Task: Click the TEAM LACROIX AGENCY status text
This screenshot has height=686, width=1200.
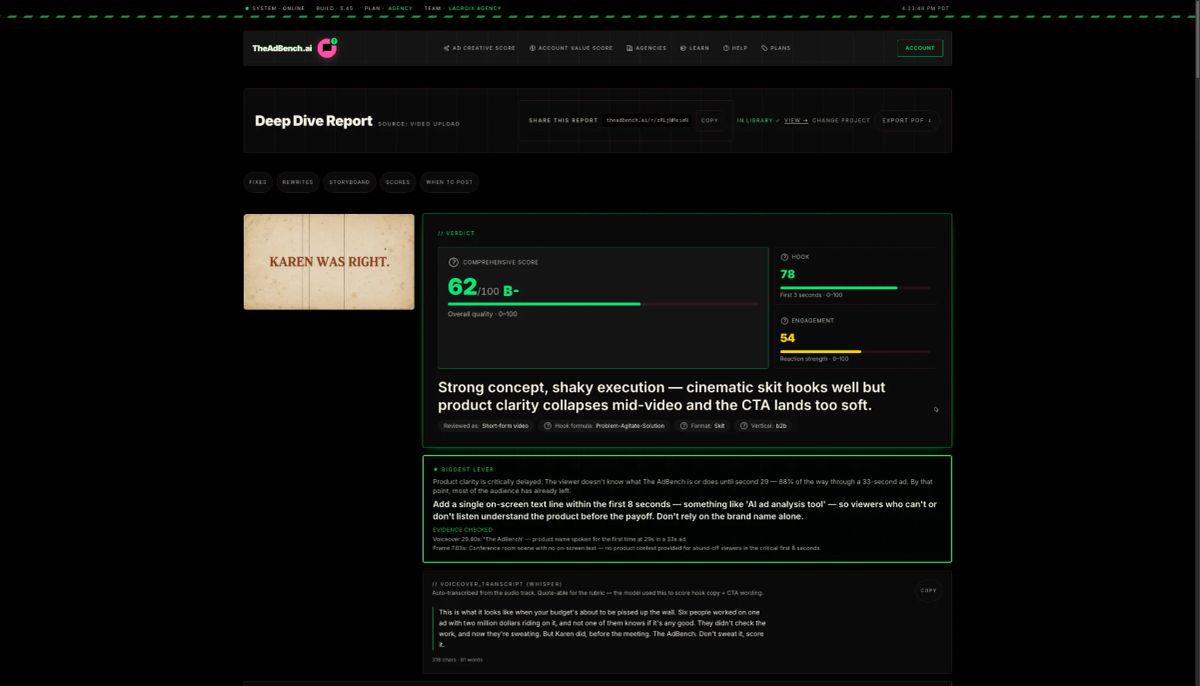Action: [x=462, y=8]
